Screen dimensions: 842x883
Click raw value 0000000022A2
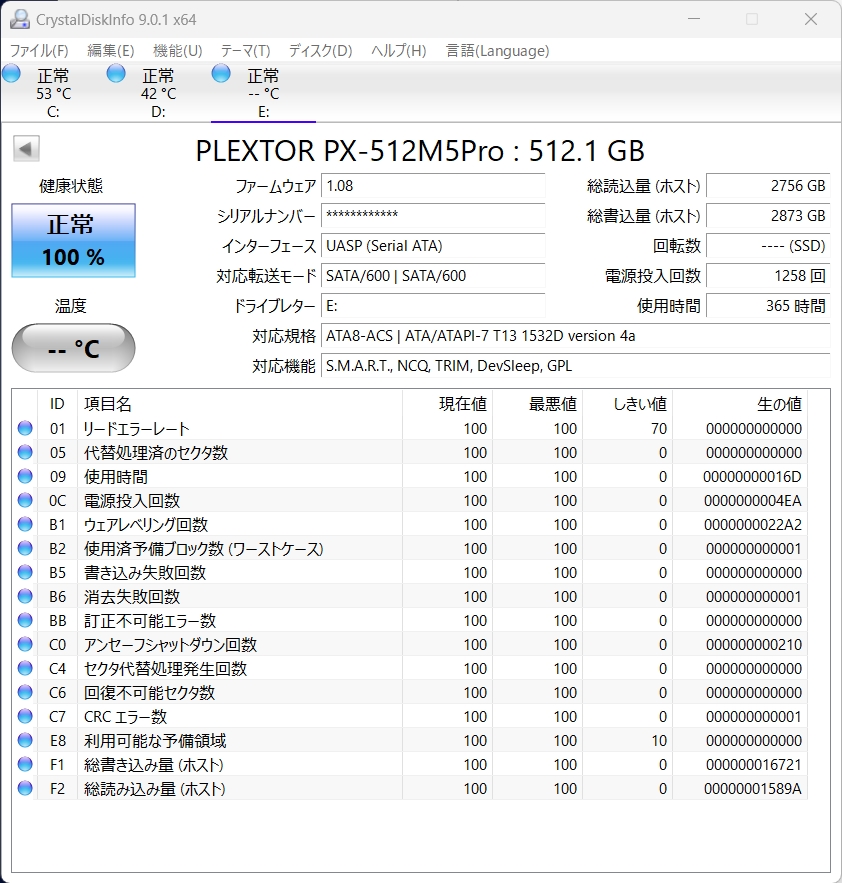753,524
